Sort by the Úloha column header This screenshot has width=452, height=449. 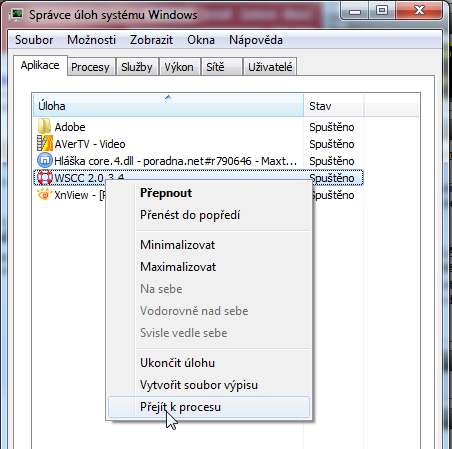[168, 106]
